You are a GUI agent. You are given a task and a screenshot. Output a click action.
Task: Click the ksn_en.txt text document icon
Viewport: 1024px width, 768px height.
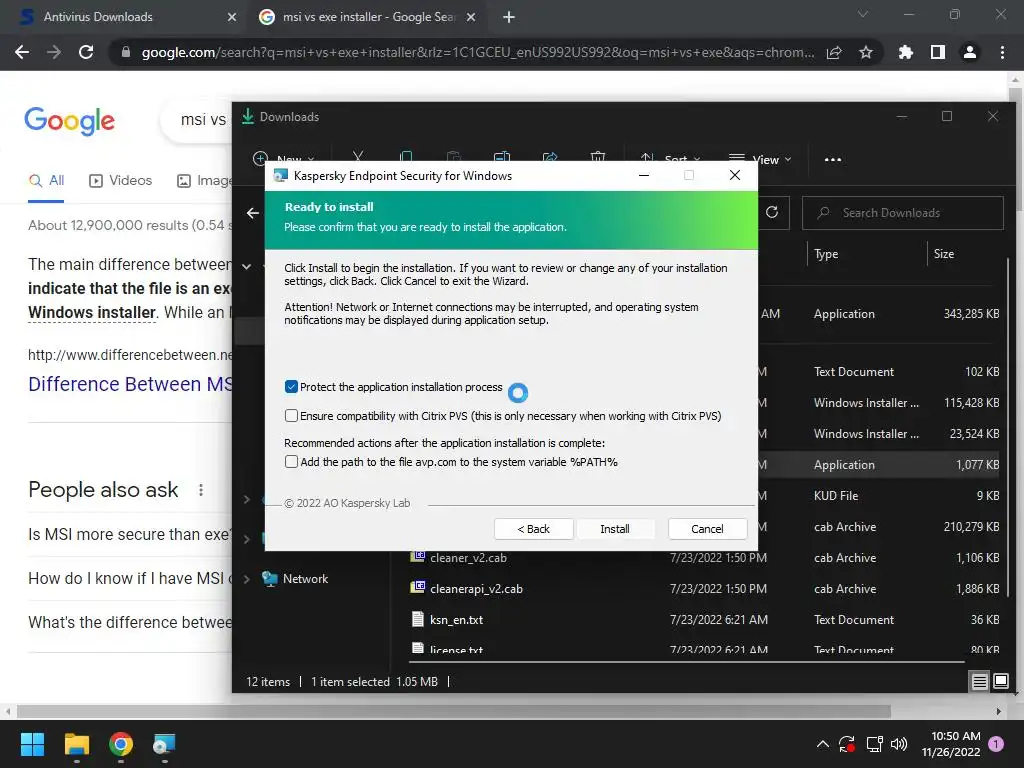[x=418, y=619]
